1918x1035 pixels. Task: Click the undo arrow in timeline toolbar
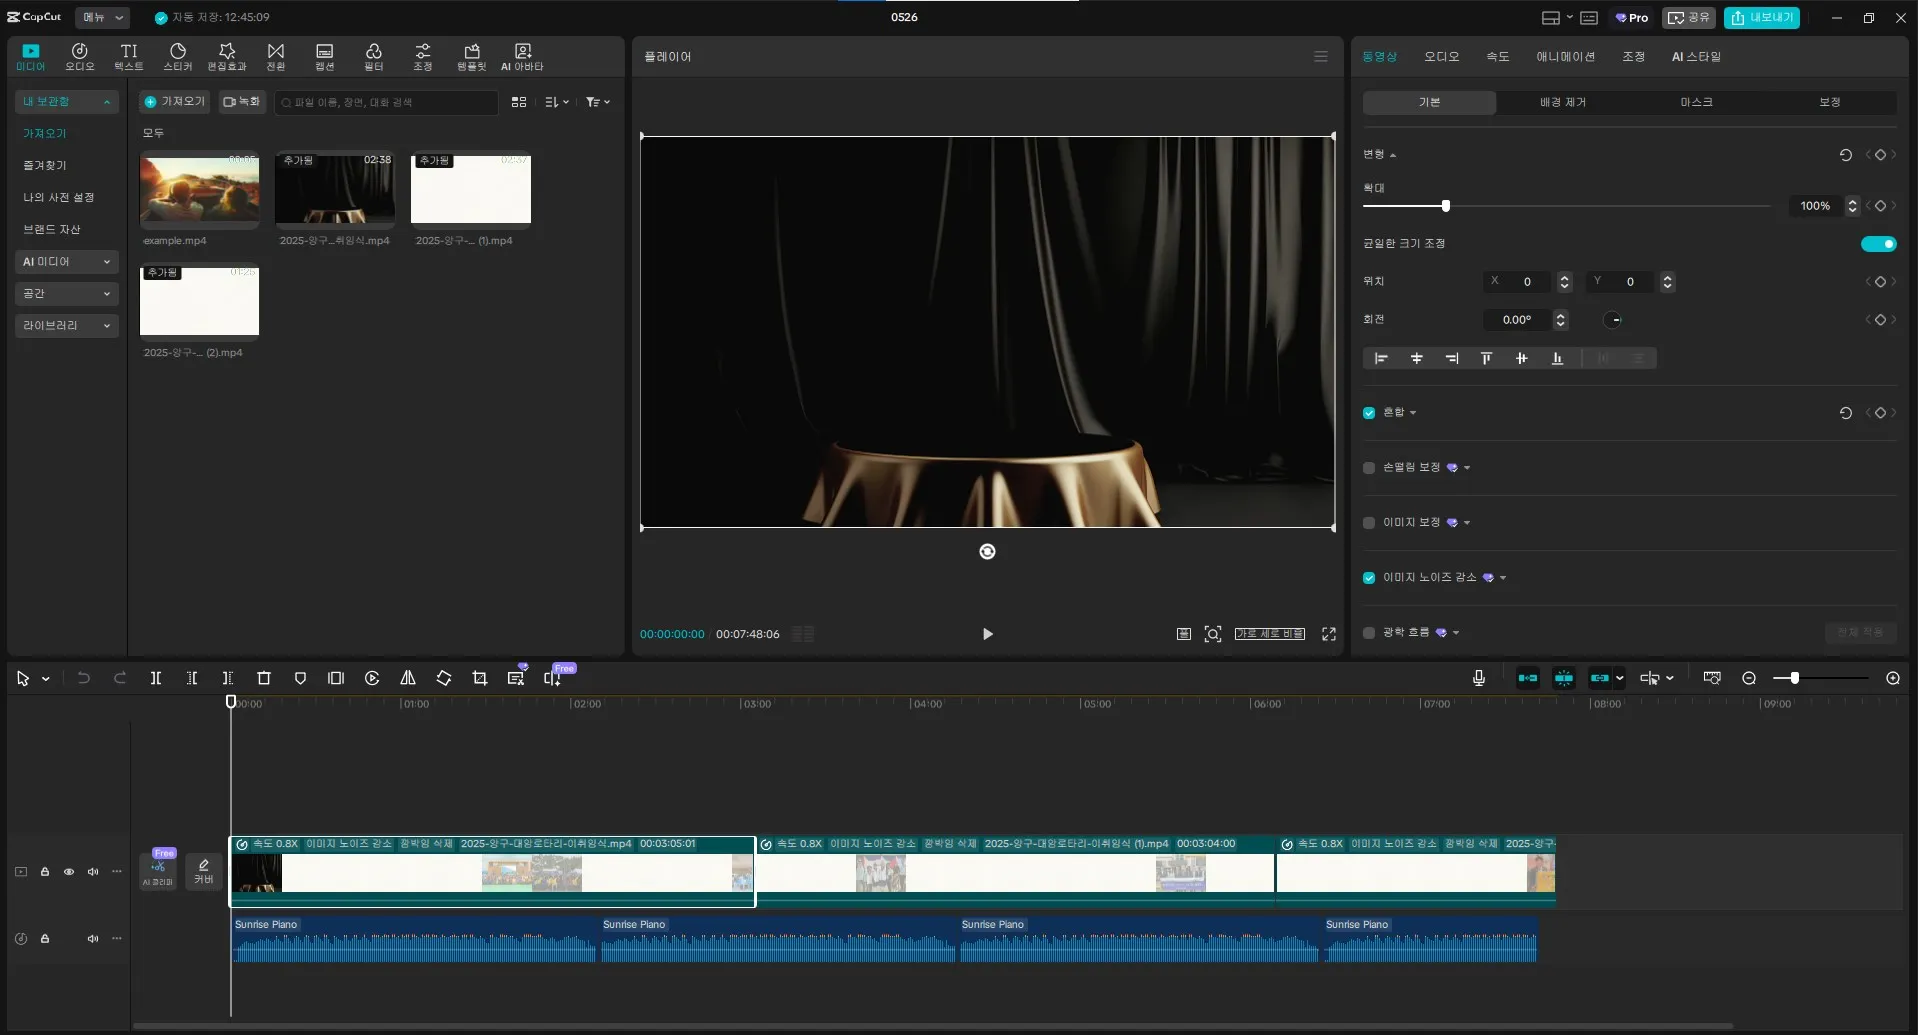pos(84,678)
